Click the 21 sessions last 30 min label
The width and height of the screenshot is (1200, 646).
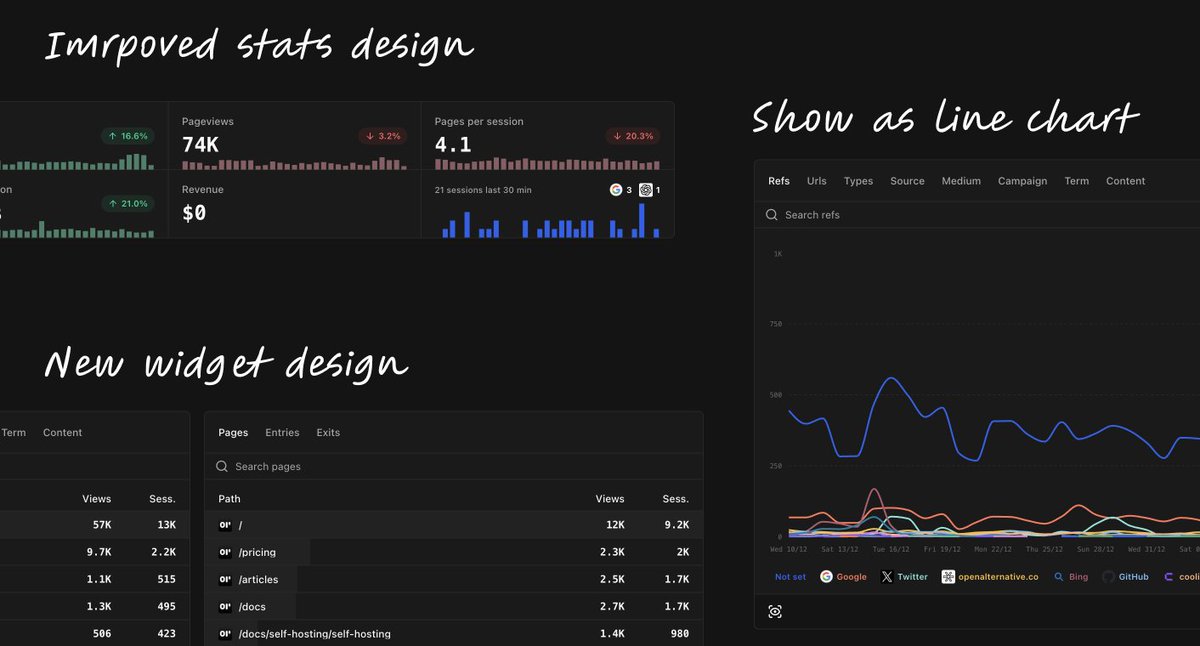pyautogui.click(x=483, y=190)
